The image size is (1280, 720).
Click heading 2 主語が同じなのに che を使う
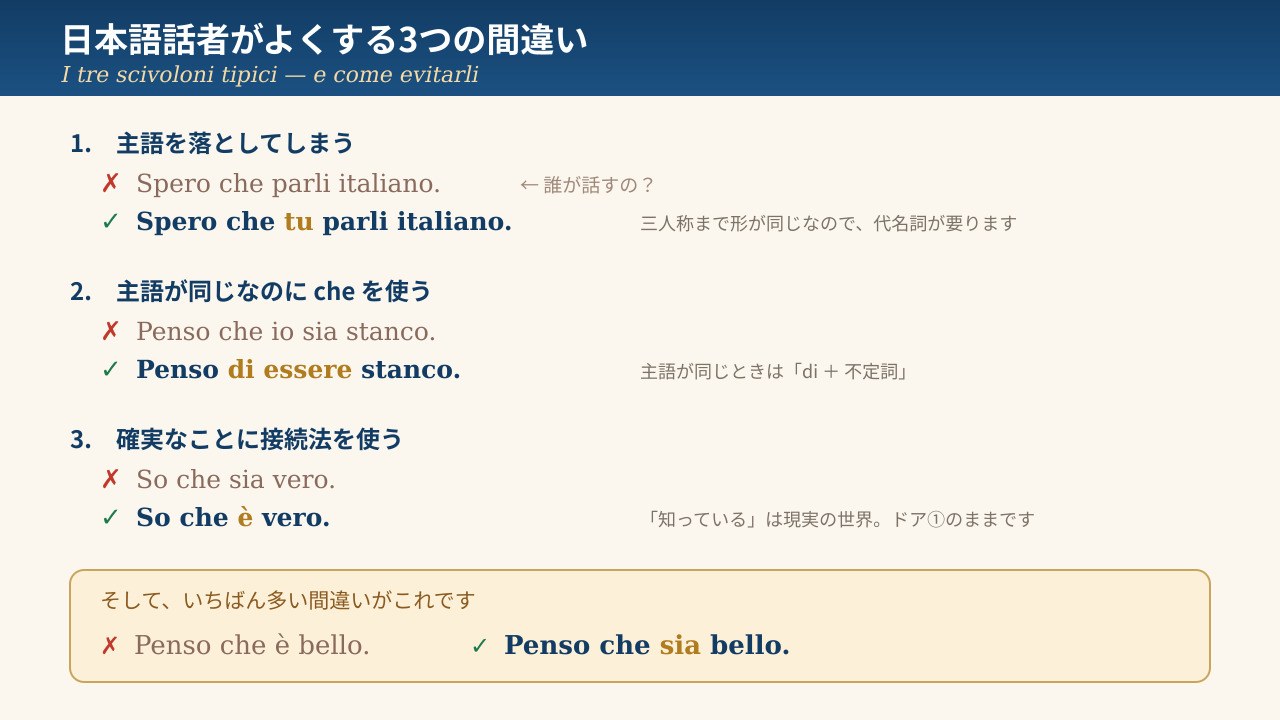click(x=250, y=292)
